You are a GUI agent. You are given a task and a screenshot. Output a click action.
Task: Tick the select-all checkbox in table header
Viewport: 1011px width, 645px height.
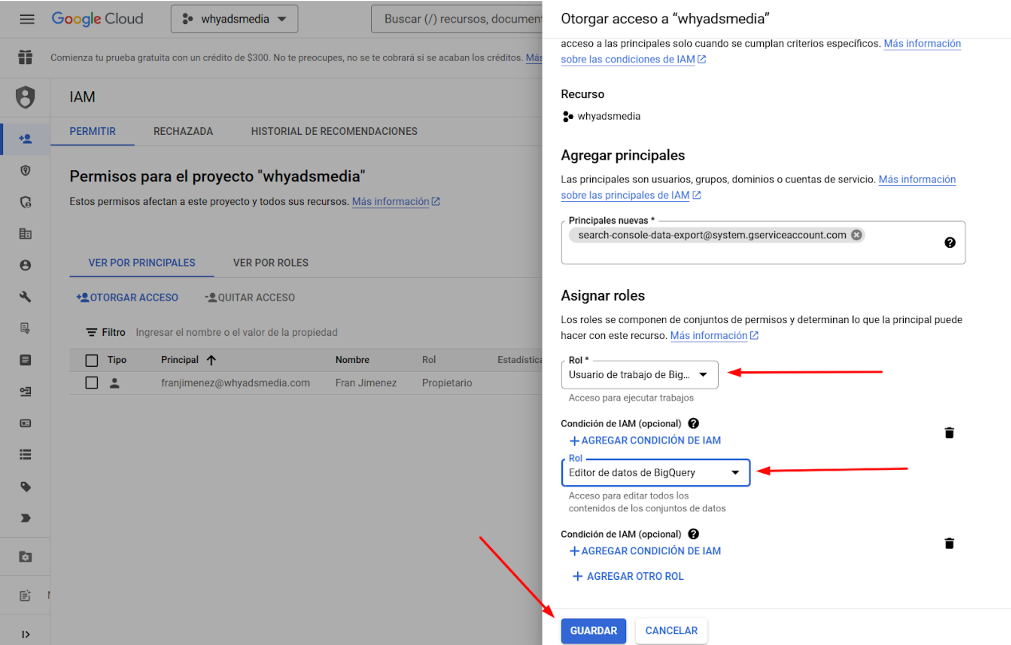(92, 360)
